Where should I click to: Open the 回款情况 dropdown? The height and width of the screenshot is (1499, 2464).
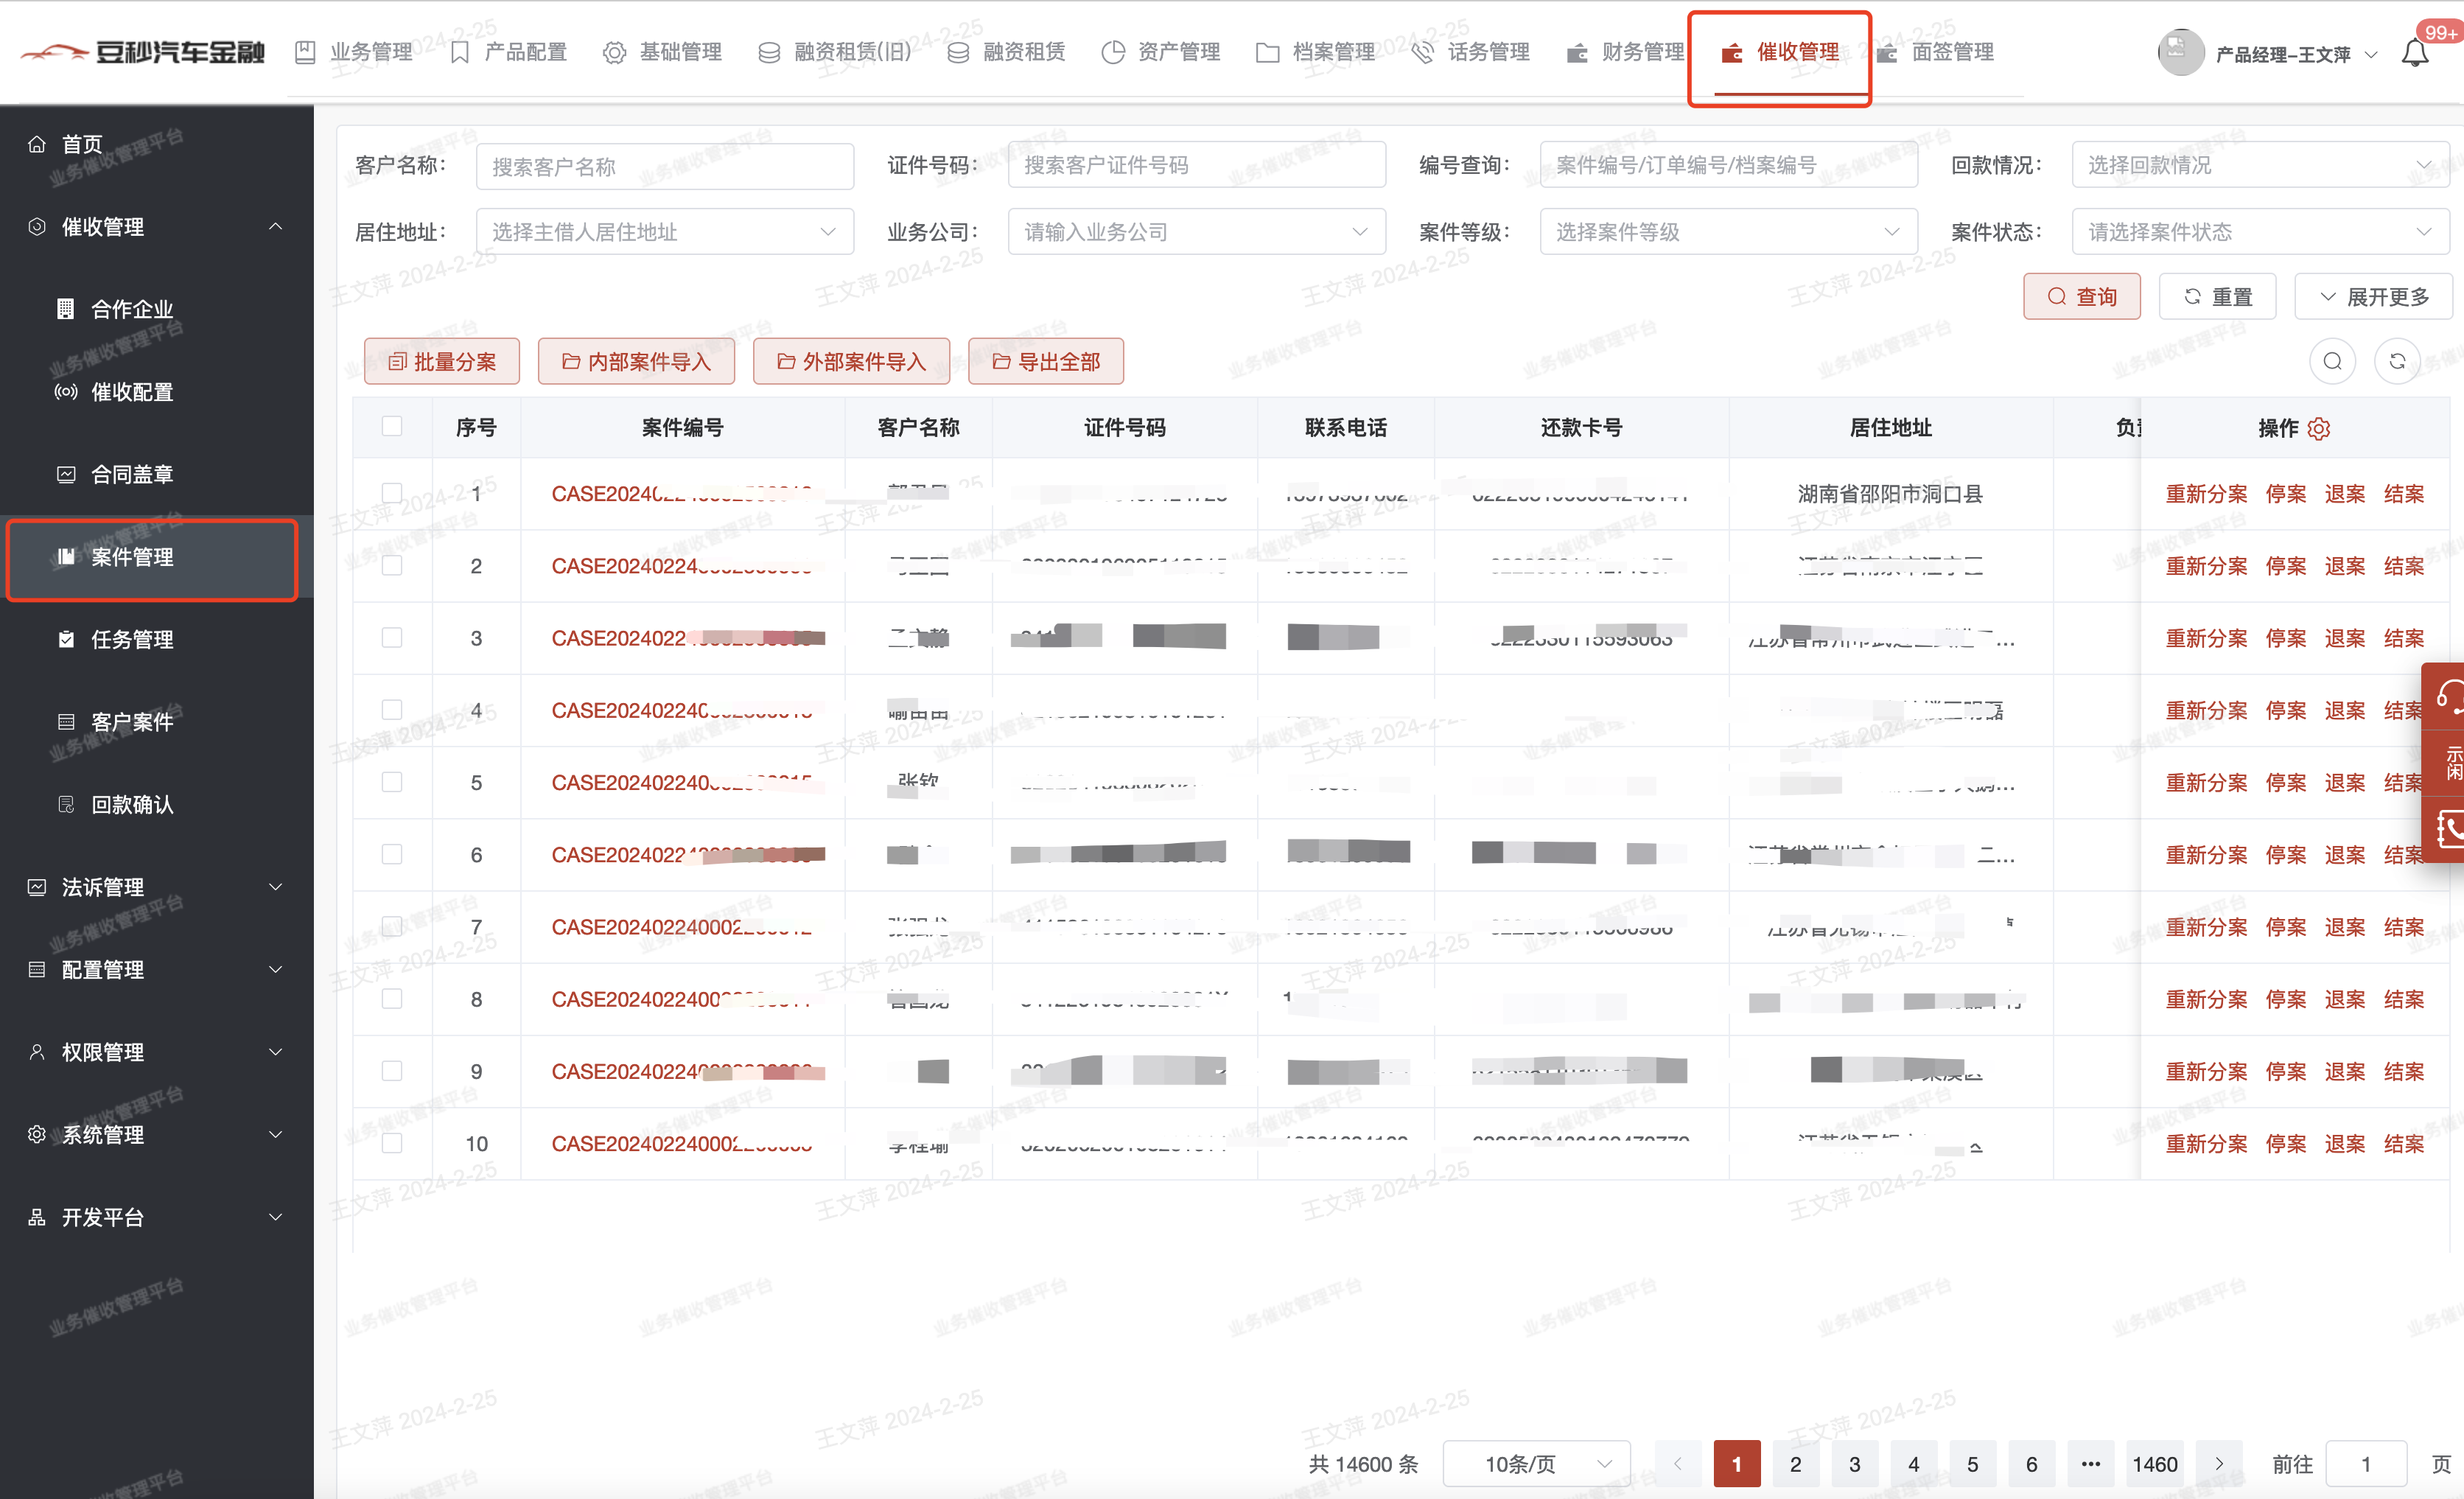click(2259, 165)
